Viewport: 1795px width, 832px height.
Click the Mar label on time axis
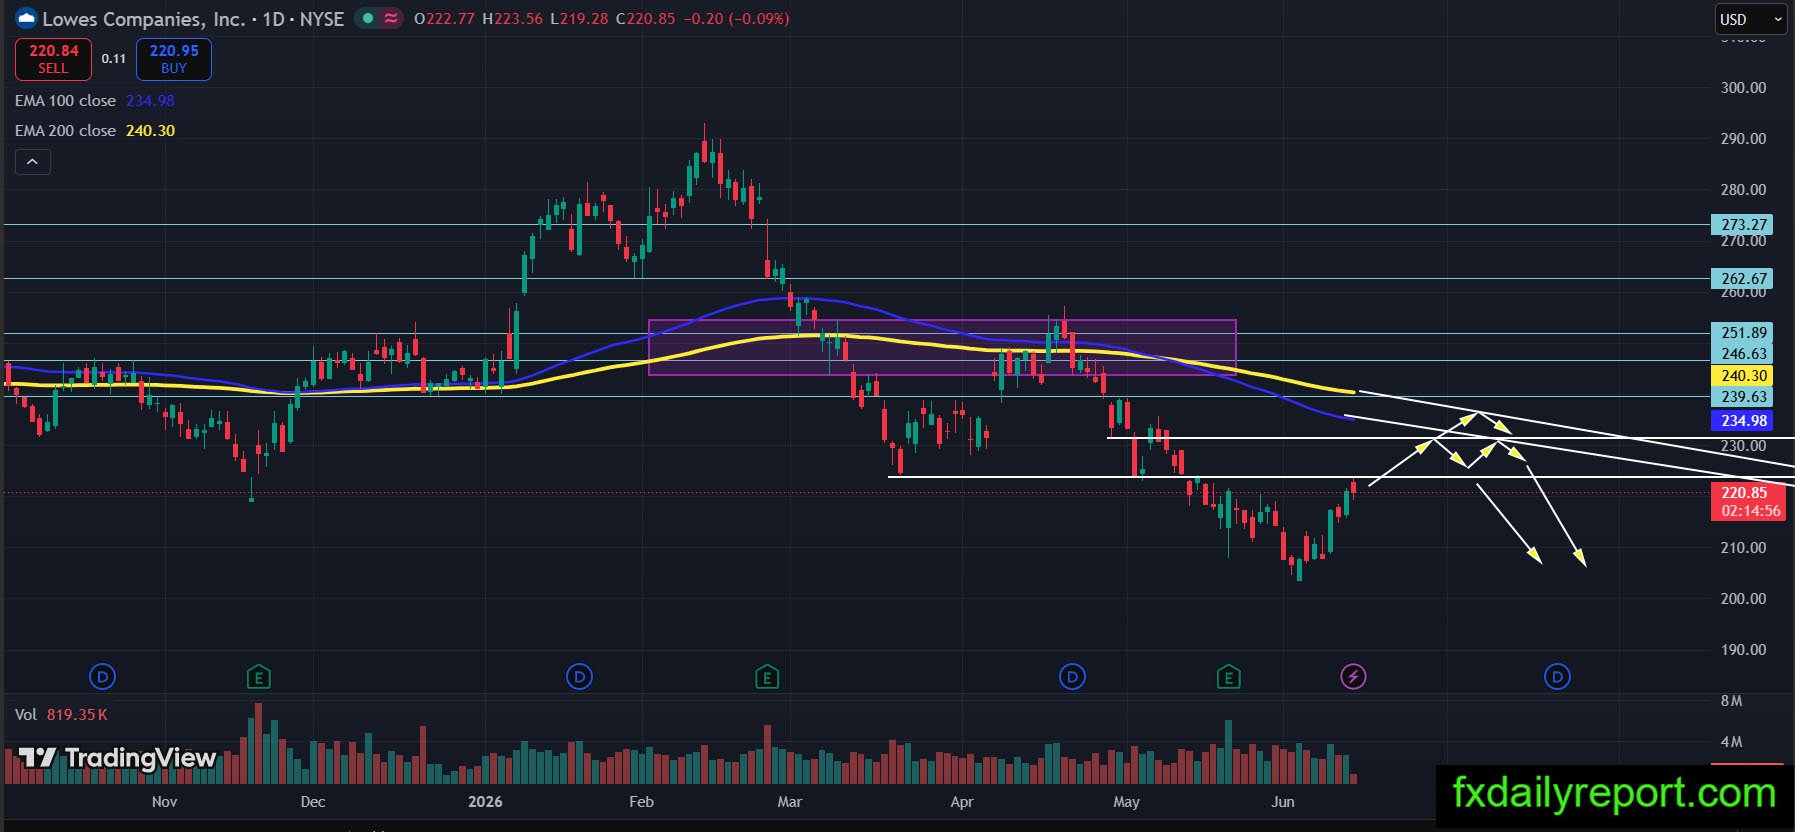pyautogui.click(x=790, y=802)
